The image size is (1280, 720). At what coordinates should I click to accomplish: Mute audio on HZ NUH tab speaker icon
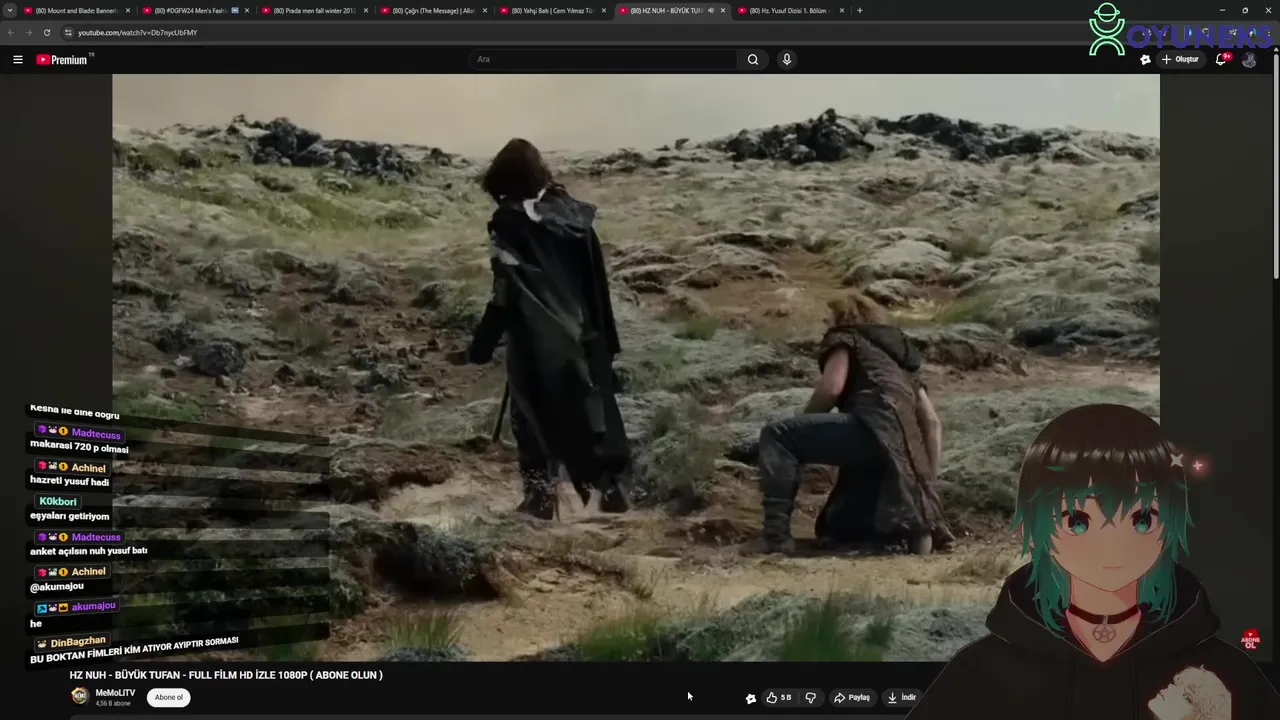tap(710, 10)
